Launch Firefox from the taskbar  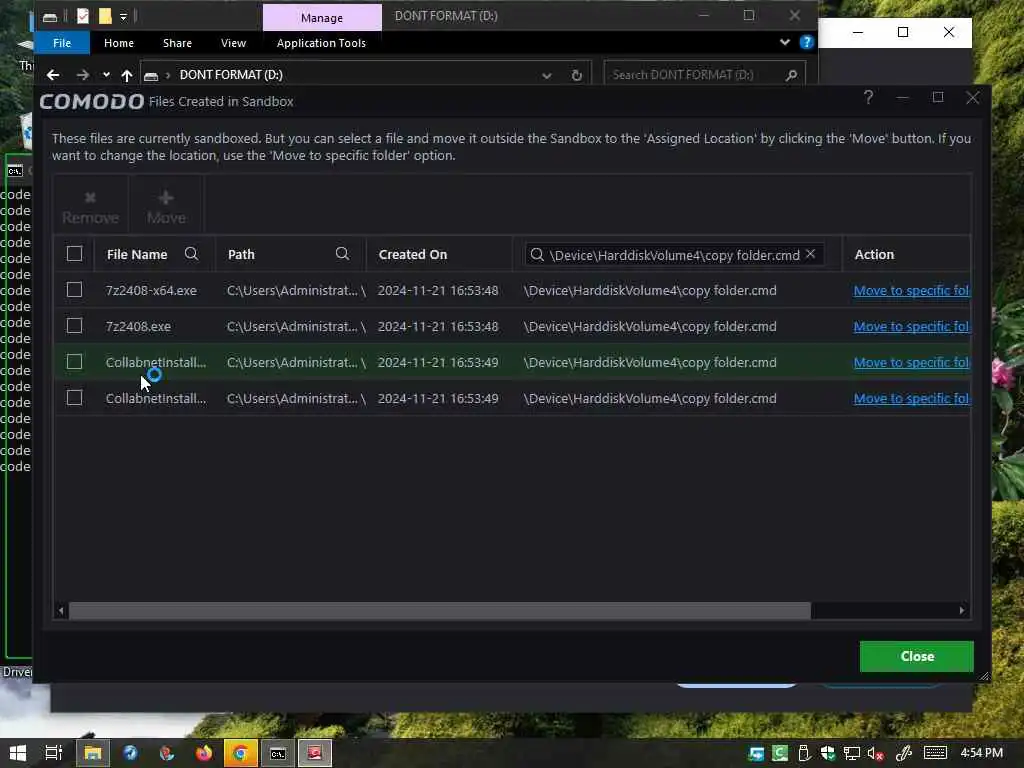tap(204, 753)
